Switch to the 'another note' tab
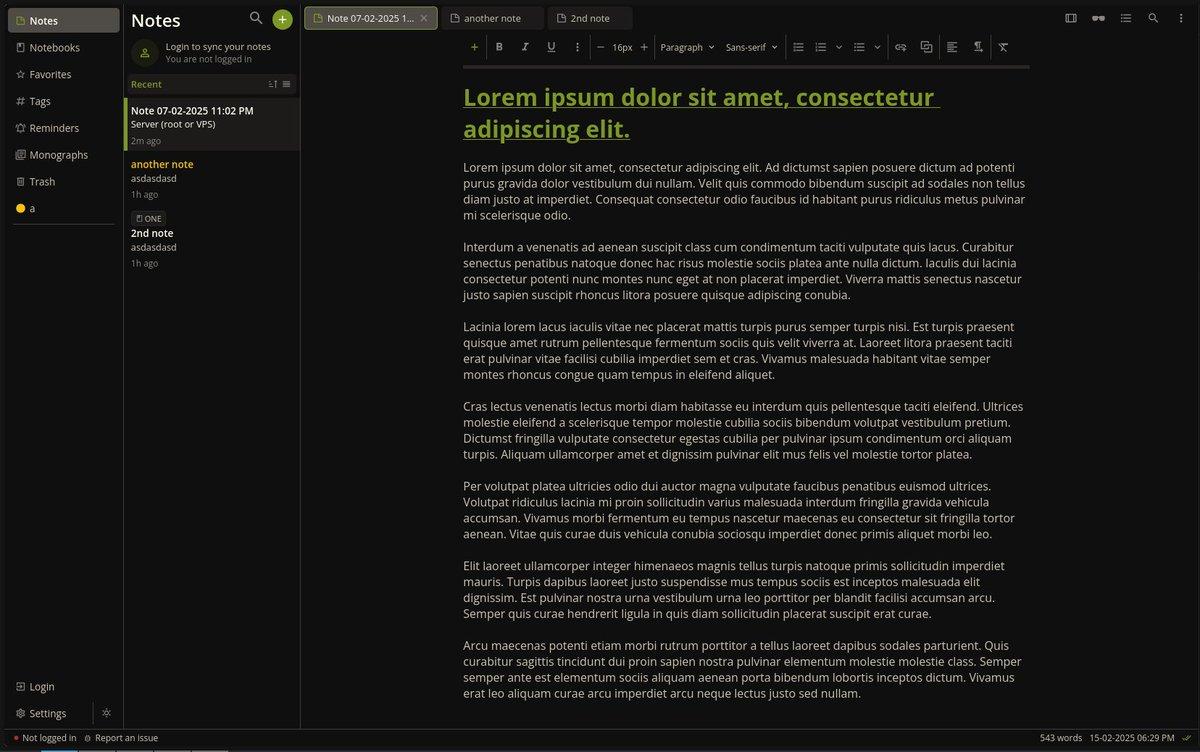Screen dimensions: 1200x752 [493, 18]
